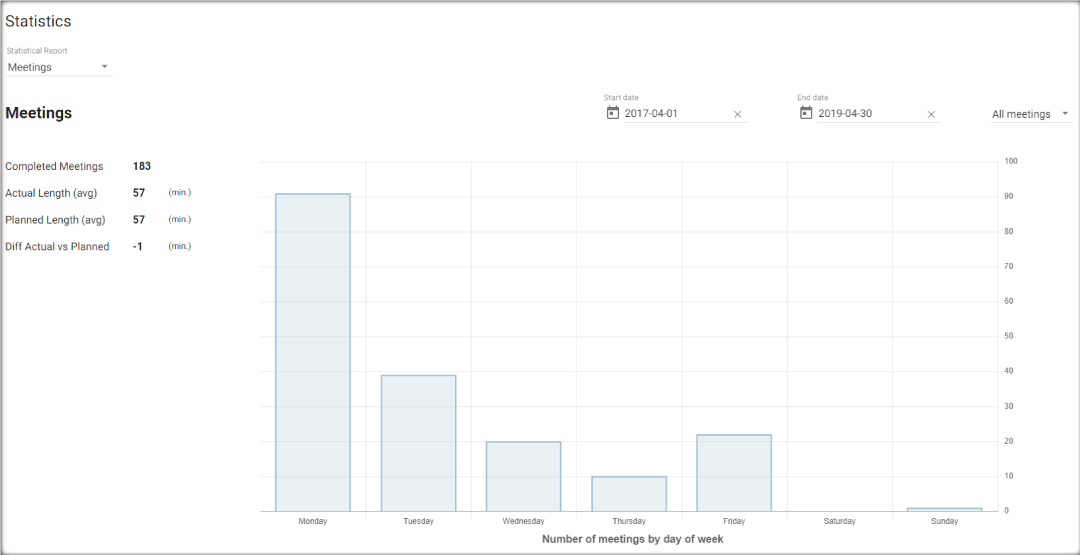Viewport: 1080px width, 555px height.
Task: Click the Statistical Report dropdown arrow
Action: point(104,67)
